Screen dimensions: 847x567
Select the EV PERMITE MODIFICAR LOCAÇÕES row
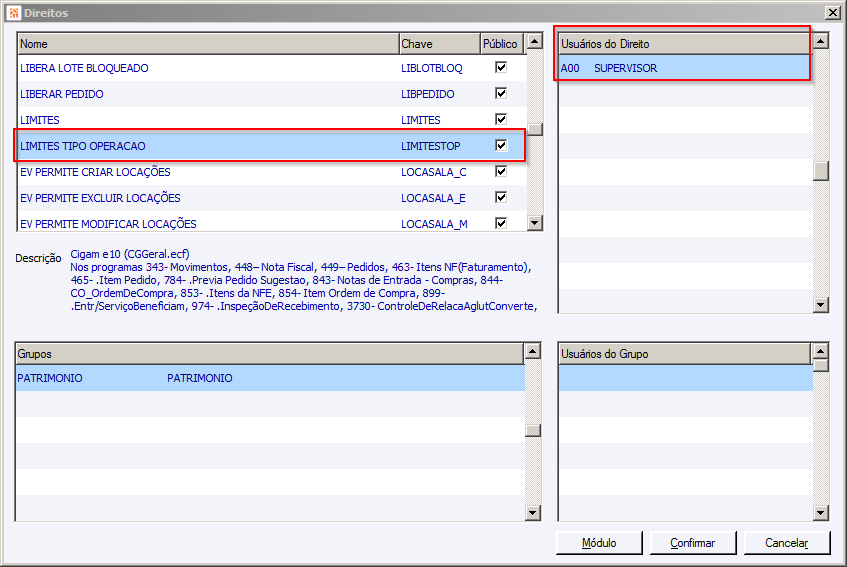tap(271, 223)
